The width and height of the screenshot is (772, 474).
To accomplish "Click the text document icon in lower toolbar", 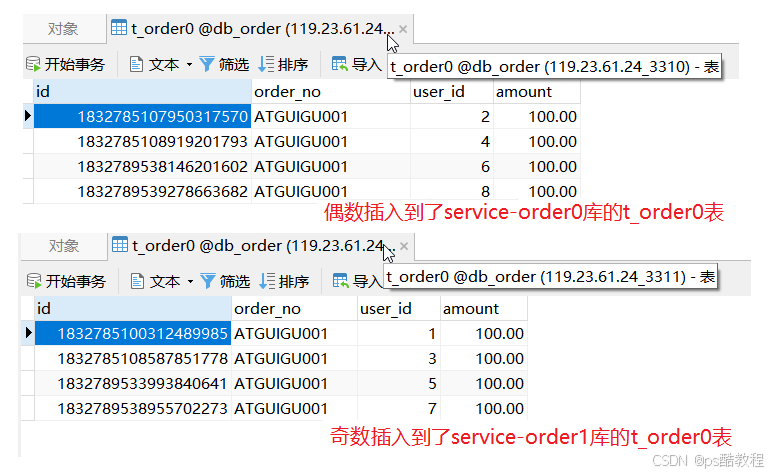I will [x=137, y=281].
